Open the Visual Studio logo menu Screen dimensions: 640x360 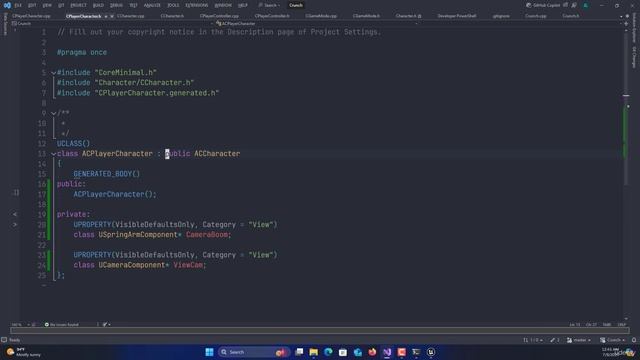pos(7,5)
